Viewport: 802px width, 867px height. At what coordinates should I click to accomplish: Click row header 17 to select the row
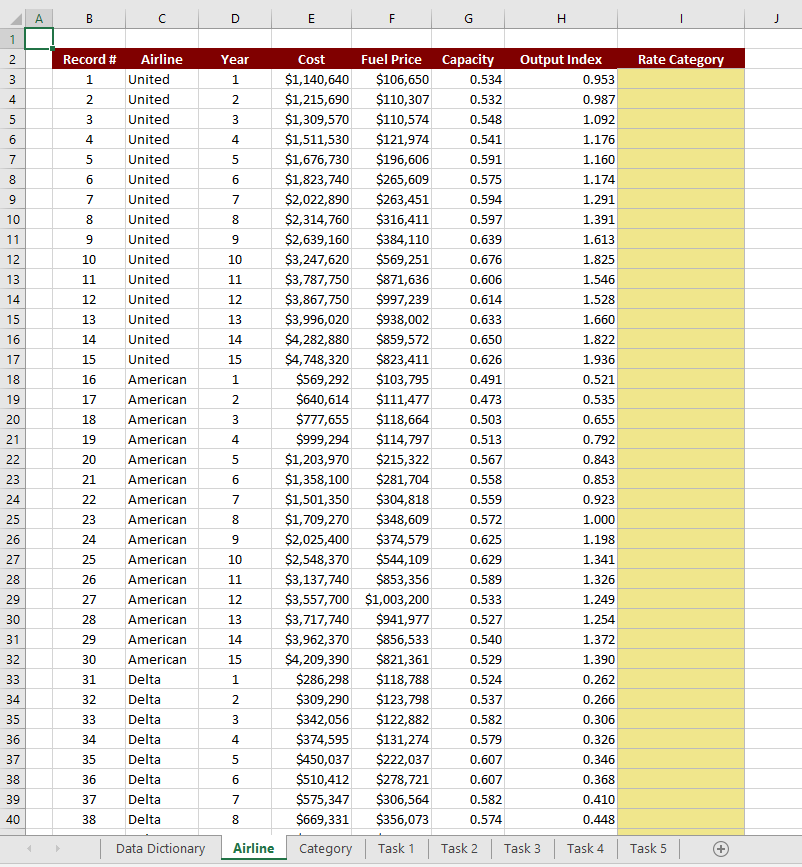(39, 359)
